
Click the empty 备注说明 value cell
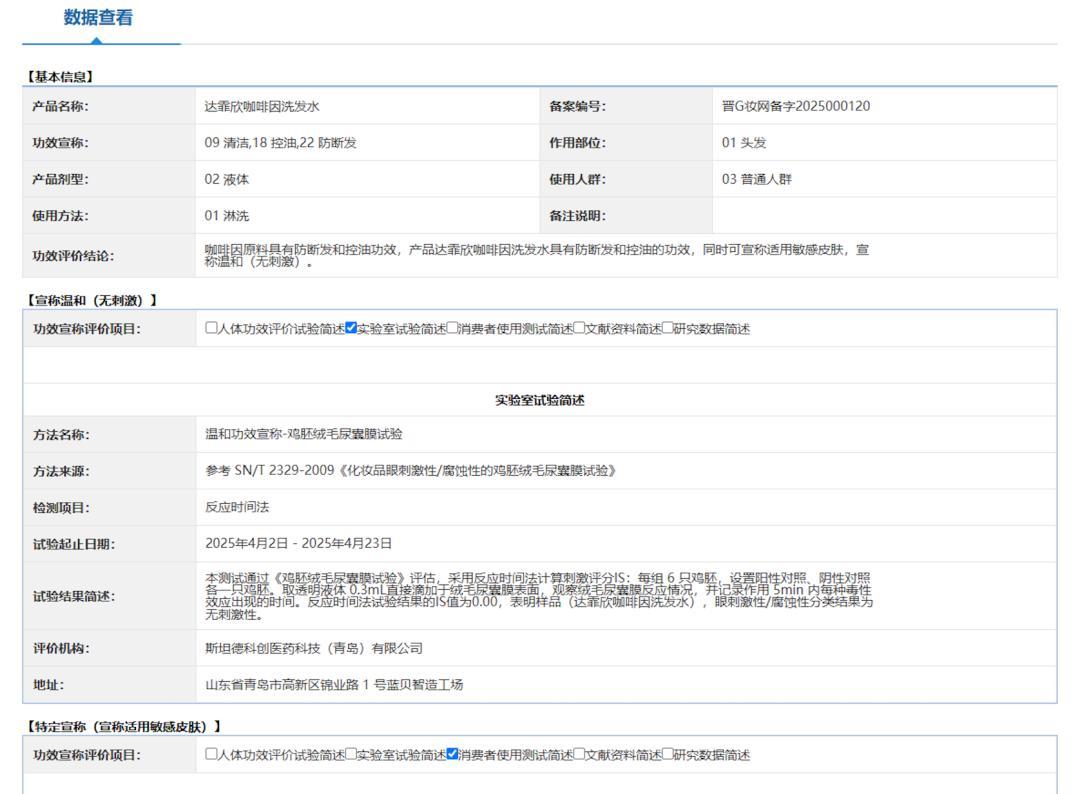pyautogui.click(x=884, y=215)
